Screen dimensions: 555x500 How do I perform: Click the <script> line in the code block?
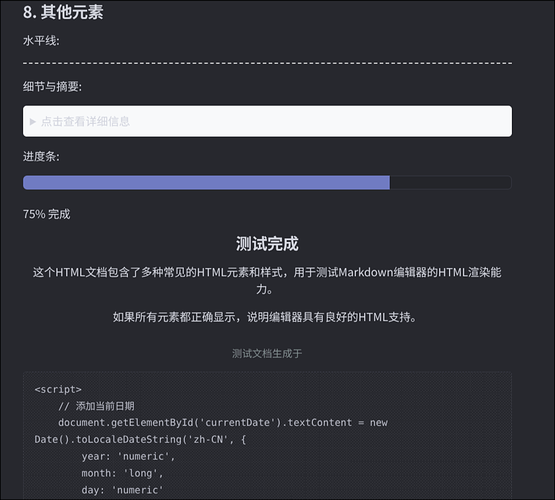[x=58, y=389]
